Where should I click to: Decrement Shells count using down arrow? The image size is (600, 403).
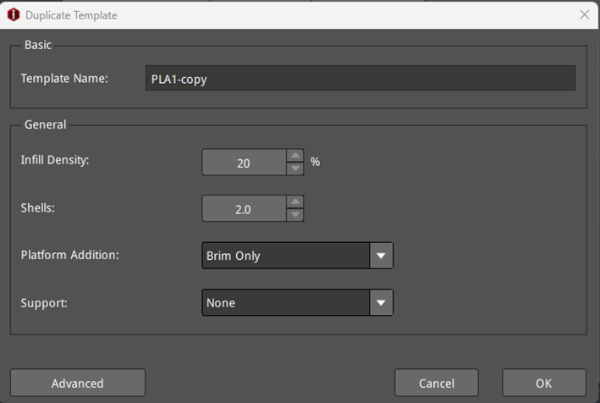294,215
